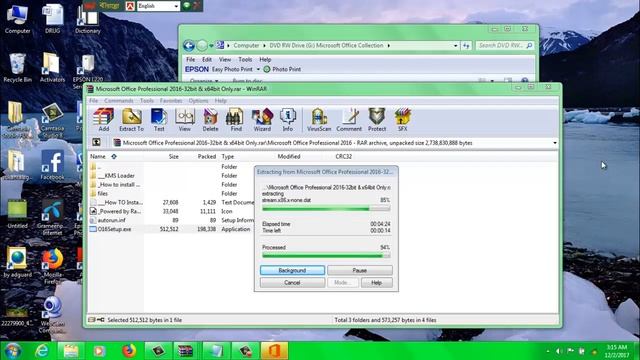Launch the Wizard icon
The width and height of the screenshot is (640, 360).
(262, 120)
